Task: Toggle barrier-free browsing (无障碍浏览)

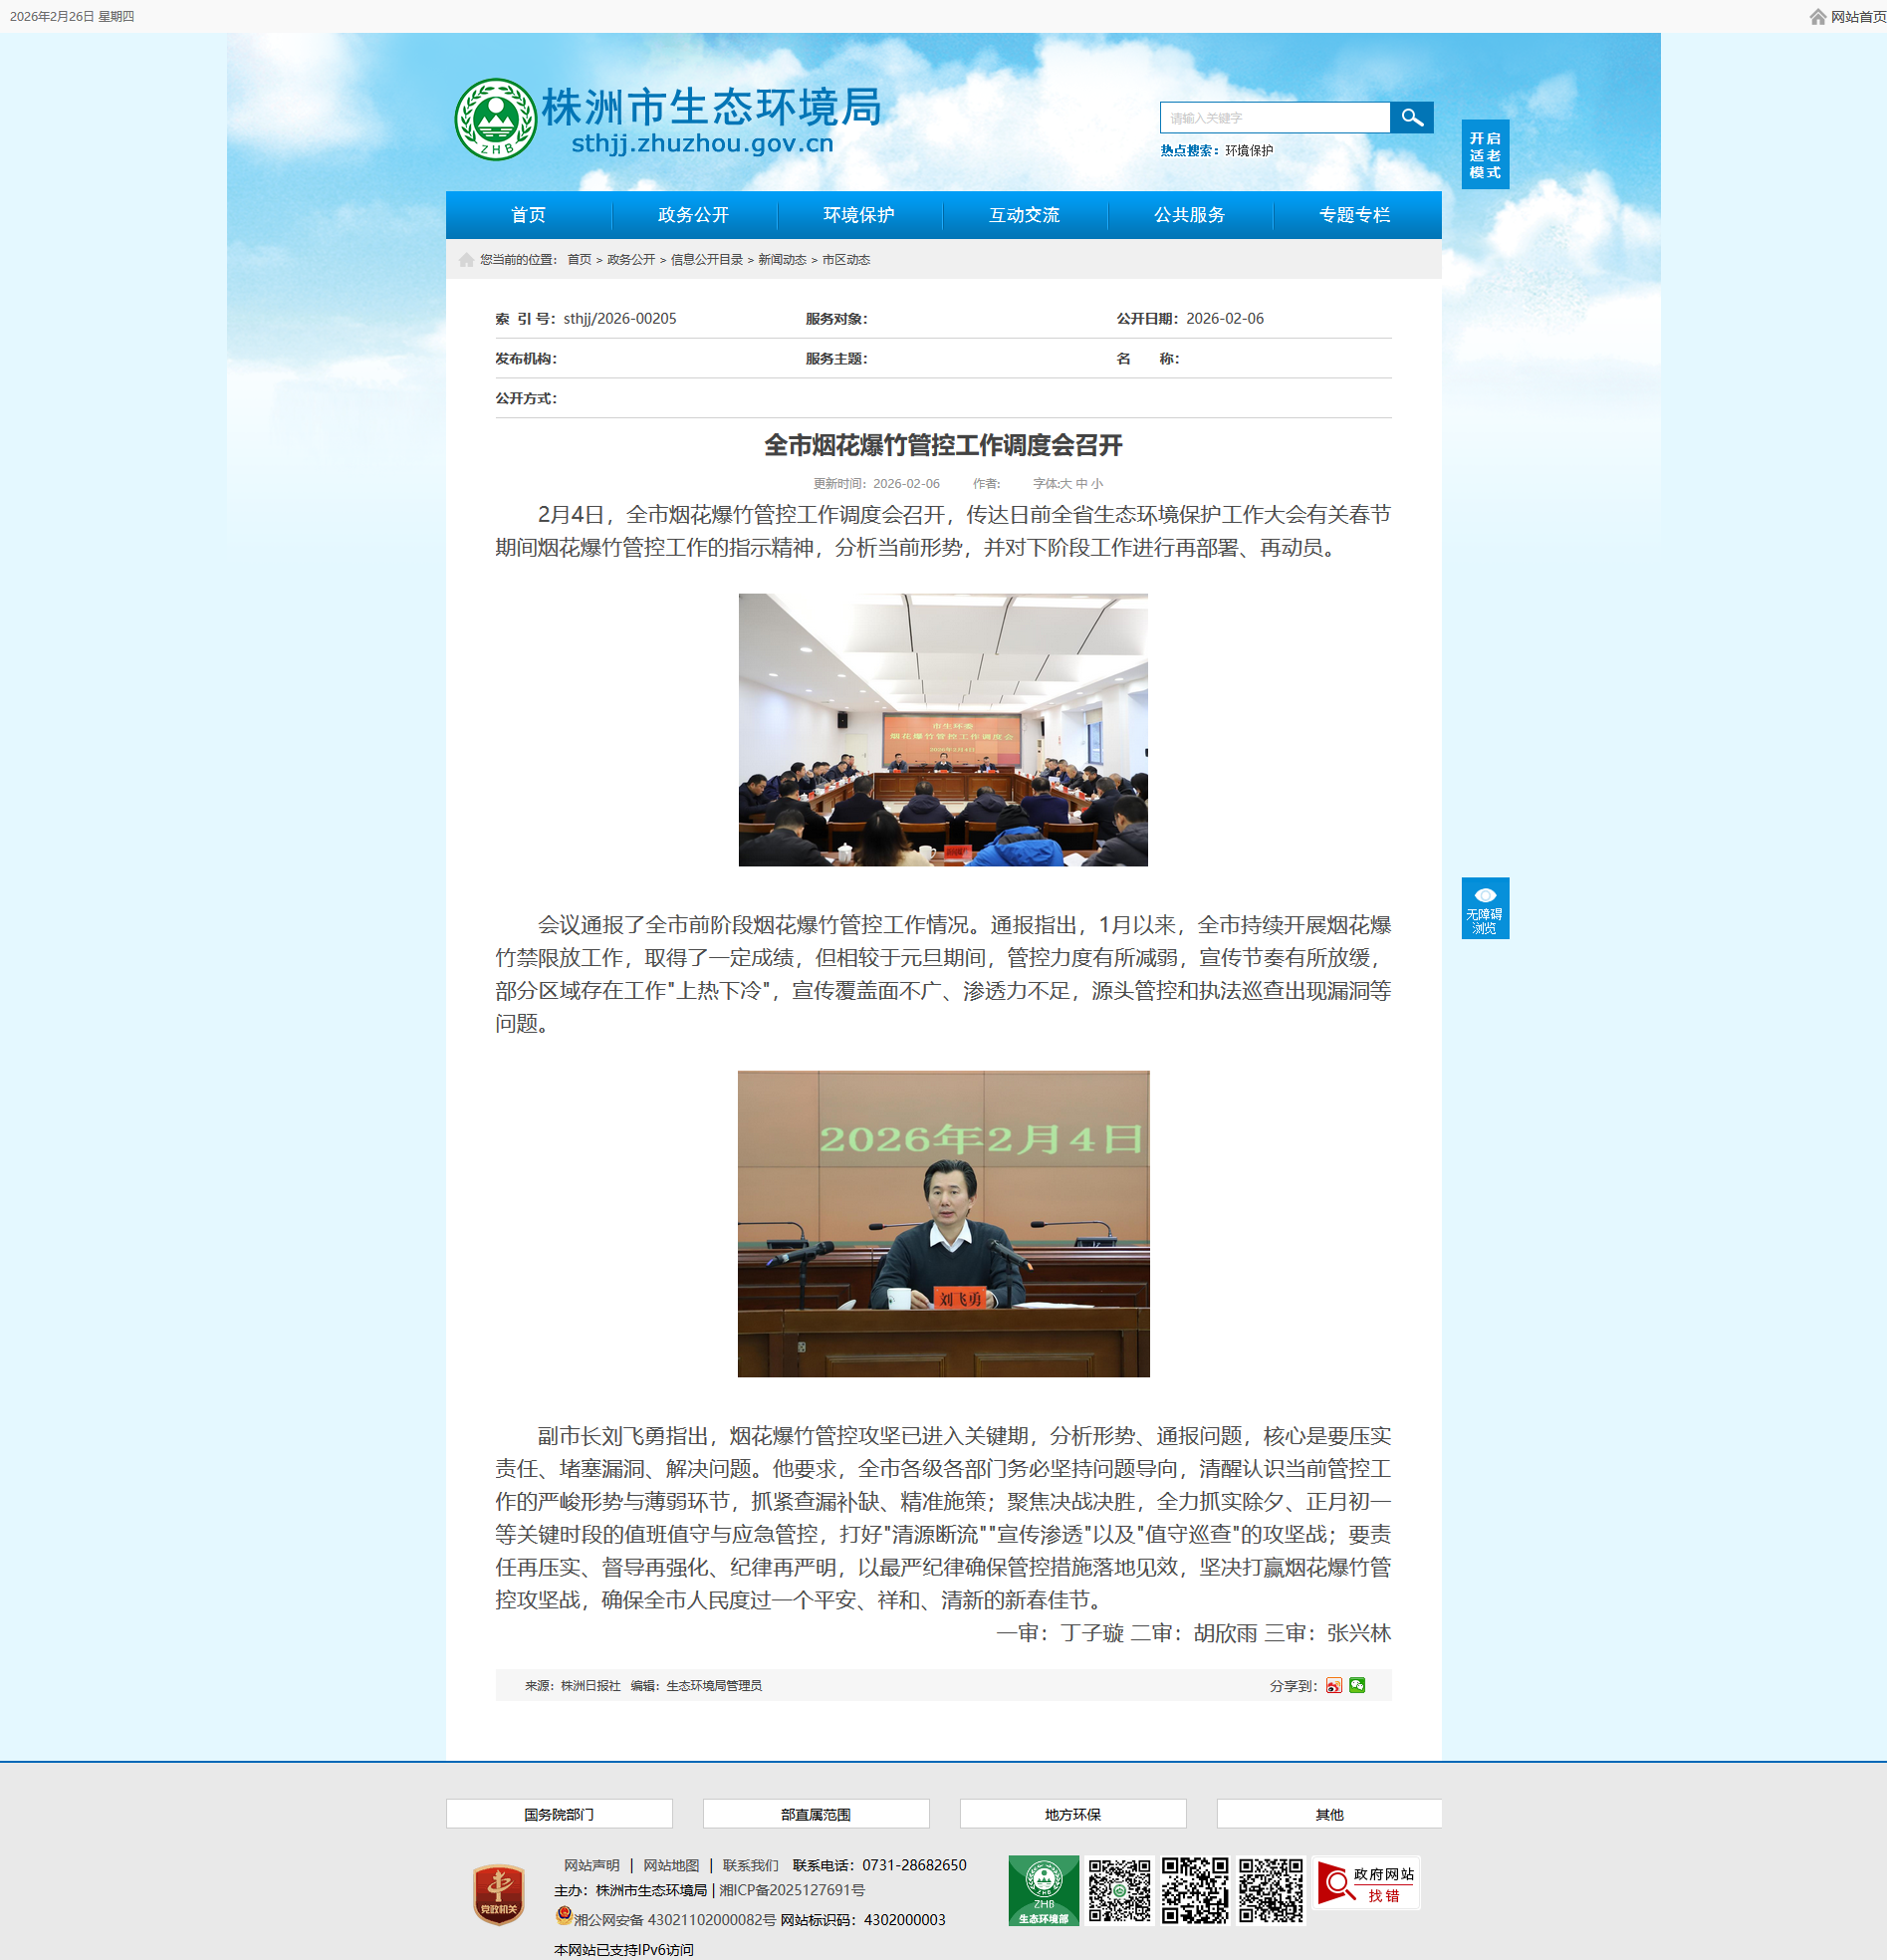Action: [1485, 908]
